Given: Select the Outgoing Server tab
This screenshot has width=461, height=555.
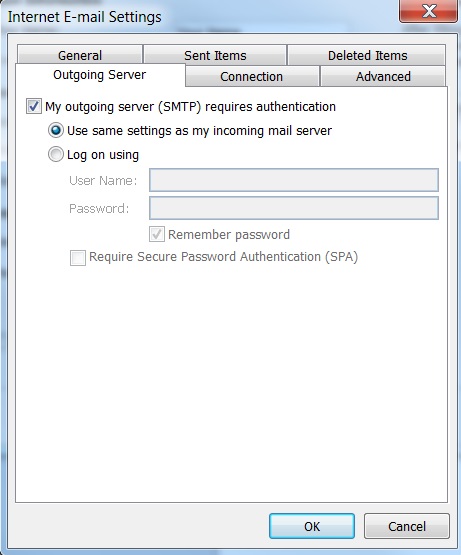Looking at the screenshot, I should (x=100, y=75).
